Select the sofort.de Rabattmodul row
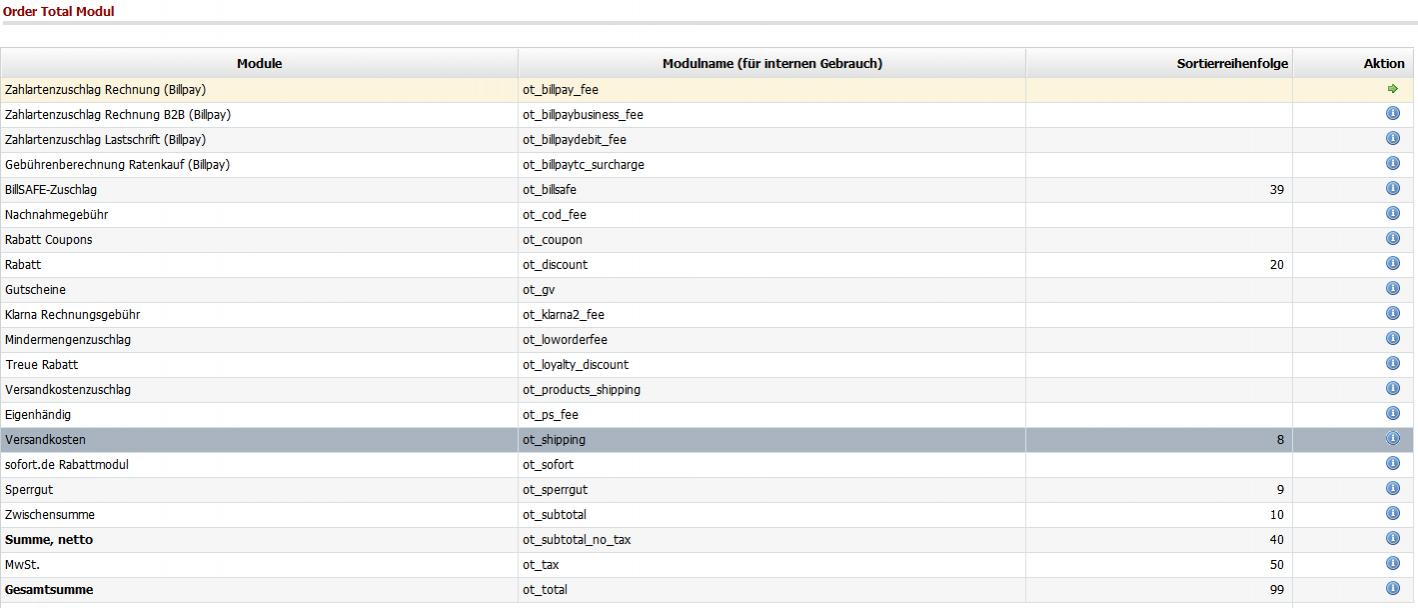1418x608 pixels. (x=67, y=465)
